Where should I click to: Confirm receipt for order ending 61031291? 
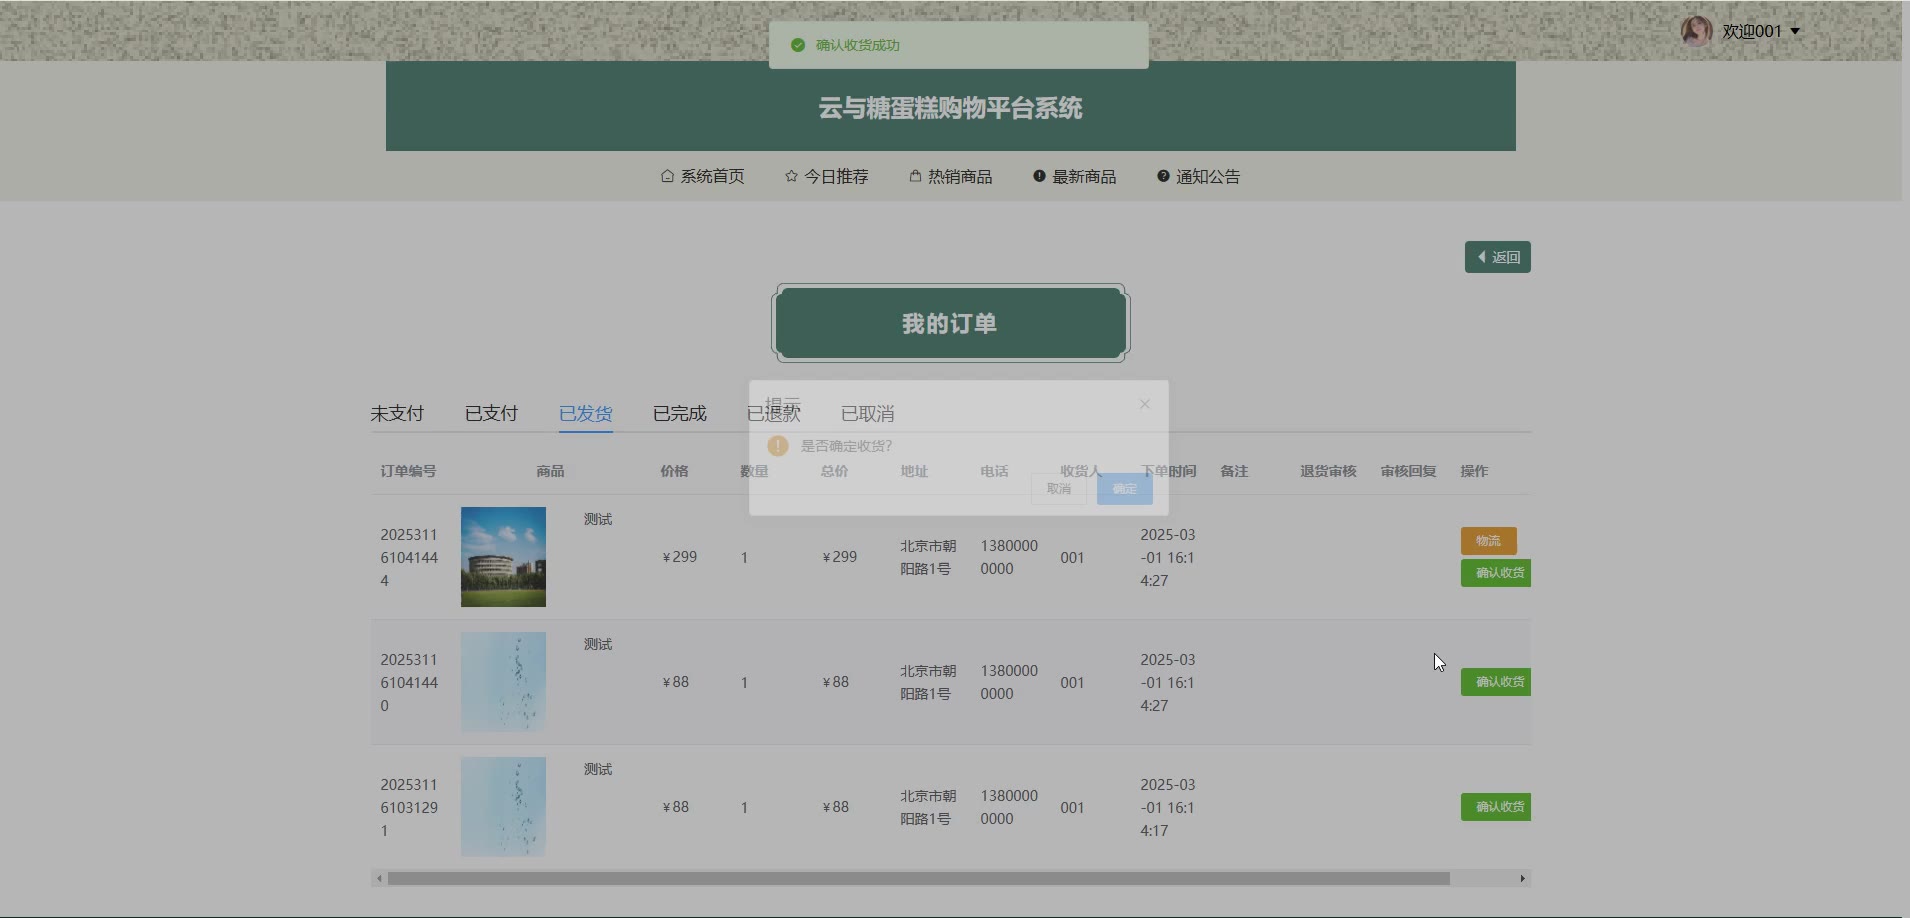[1496, 807]
